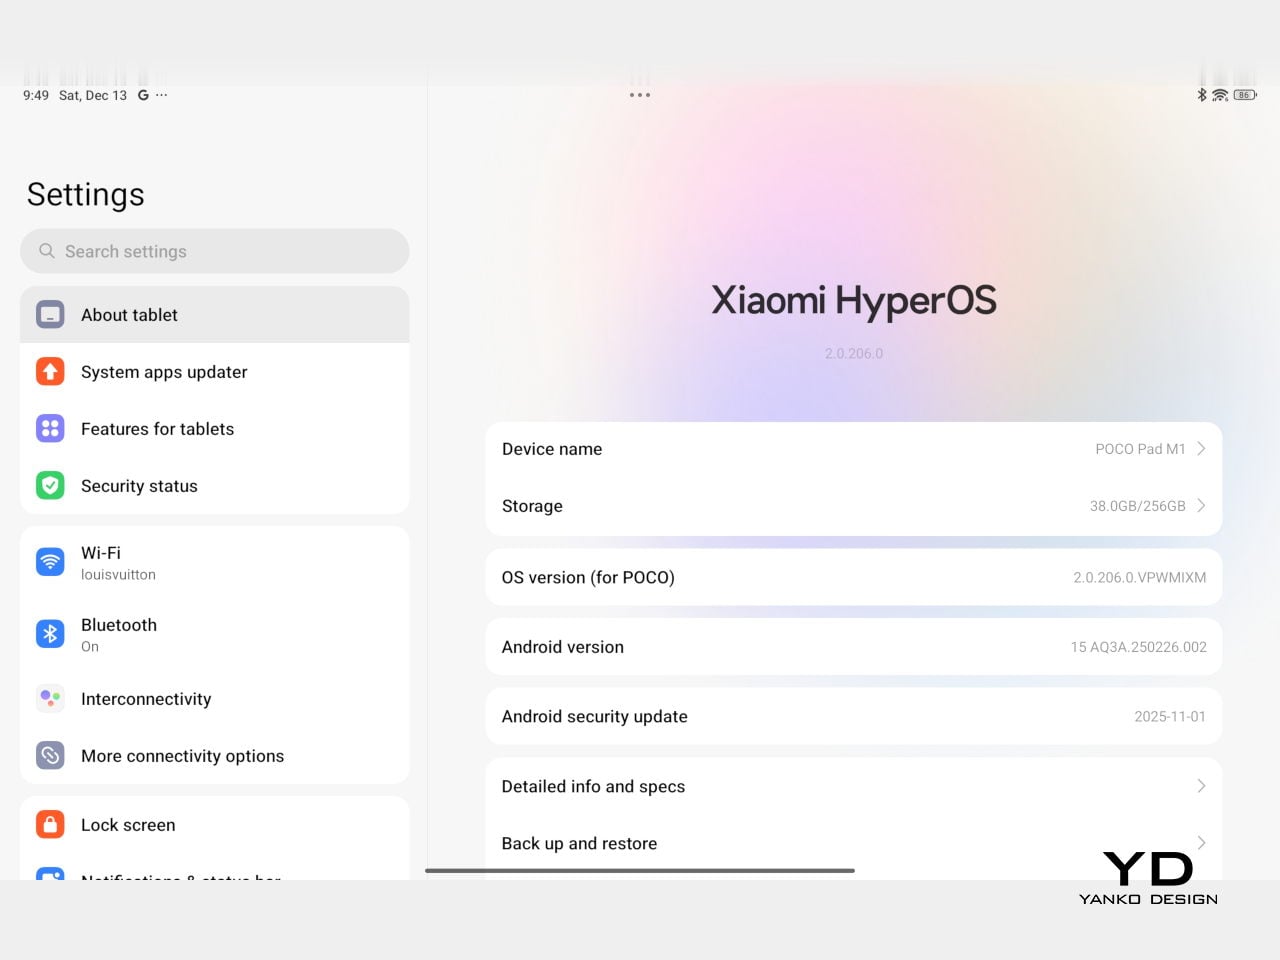Viewport: 1280px width, 960px height.
Task: Tap the Lock screen icon
Action: point(50,825)
